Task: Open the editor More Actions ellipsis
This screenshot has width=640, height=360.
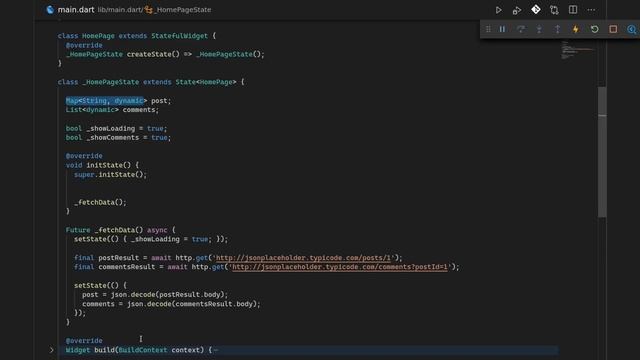Action: coord(591,10)
